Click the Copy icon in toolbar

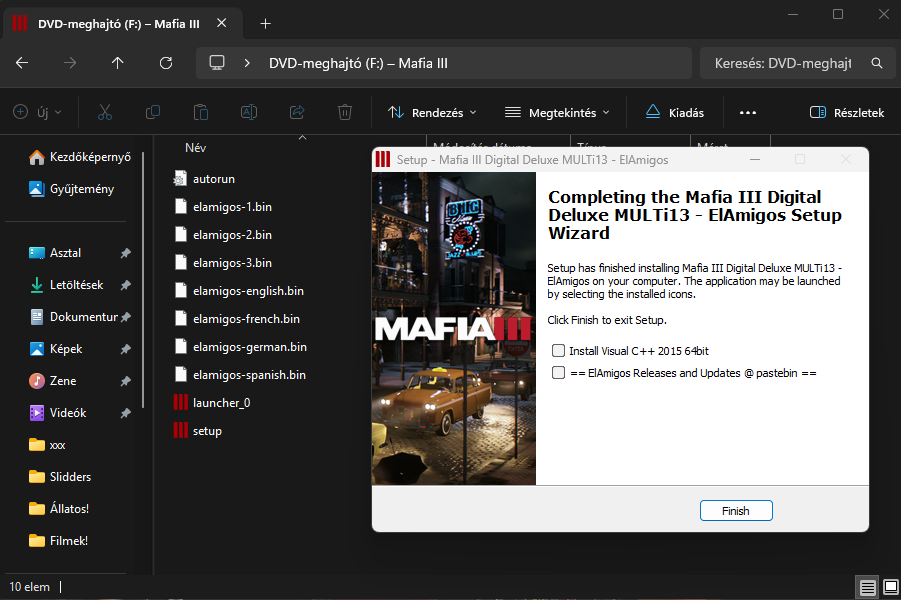coord(153,112)
